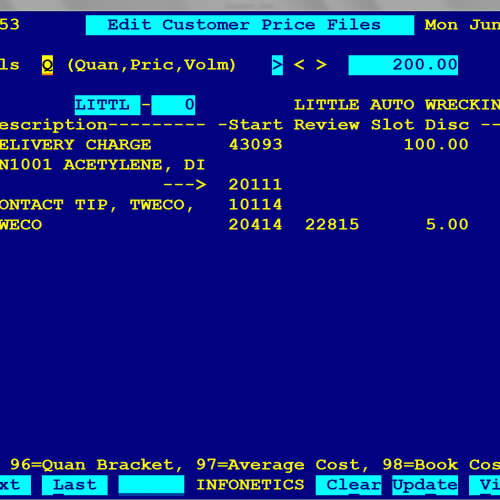Click the customer sub-number field showing 0
500x500 pixels.
pos(173,105)
